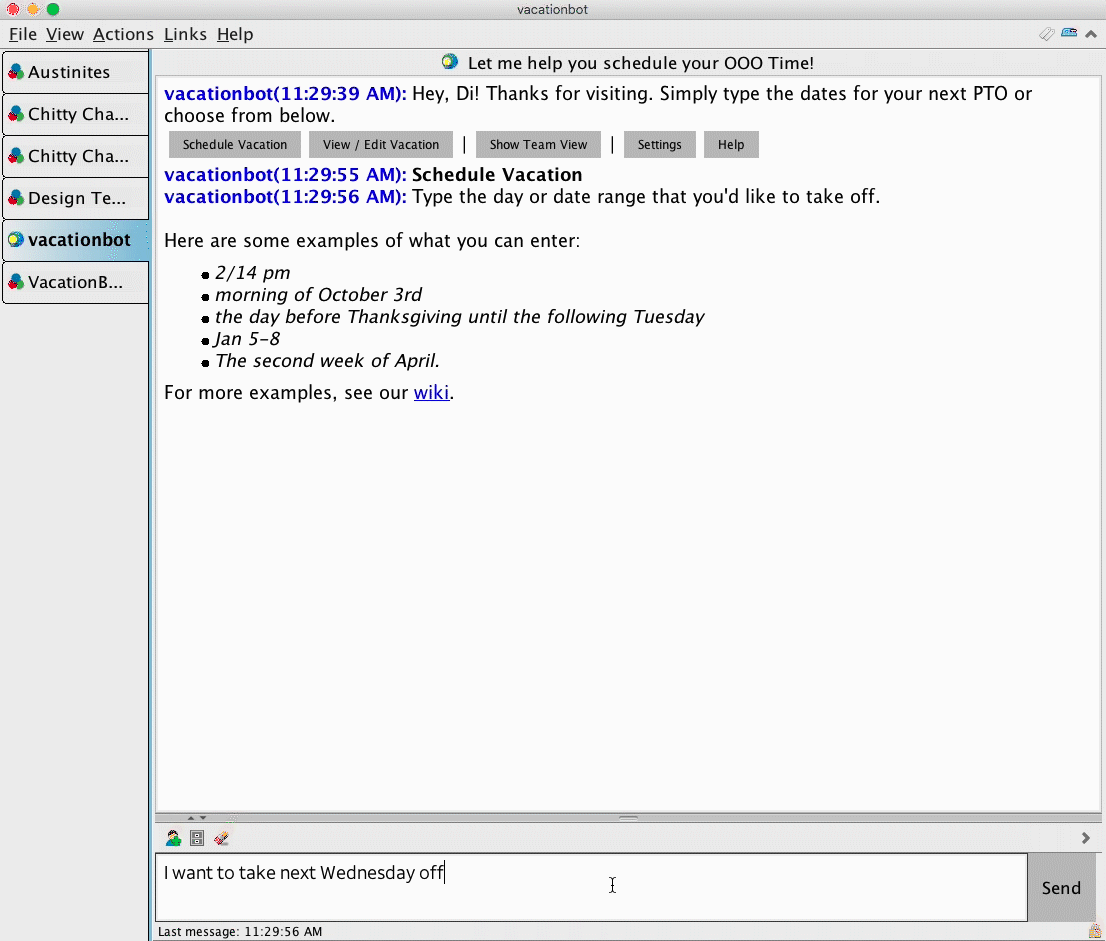The height and width of the screenshot is (941, 1106).
Task: Click the horizontal splitter handle above the toolbar
Action: (628, 818)
